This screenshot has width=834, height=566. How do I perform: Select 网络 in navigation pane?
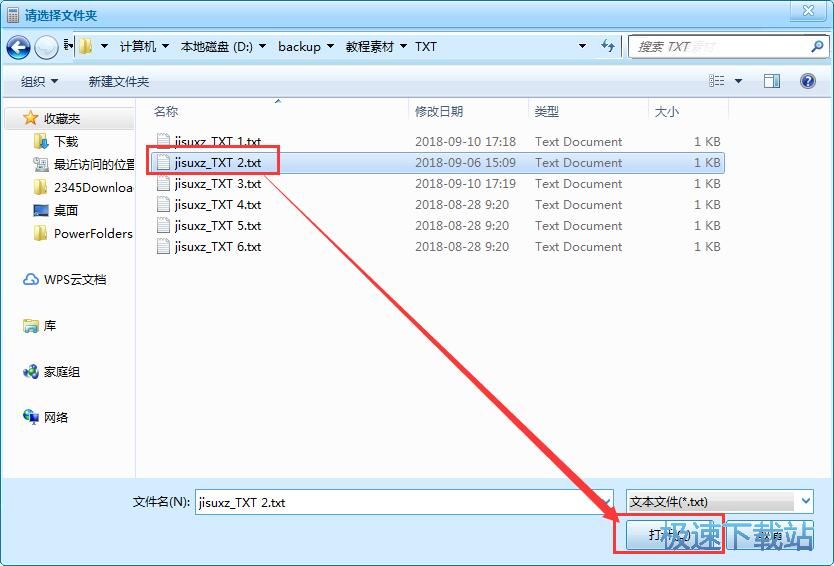(56, 417)
